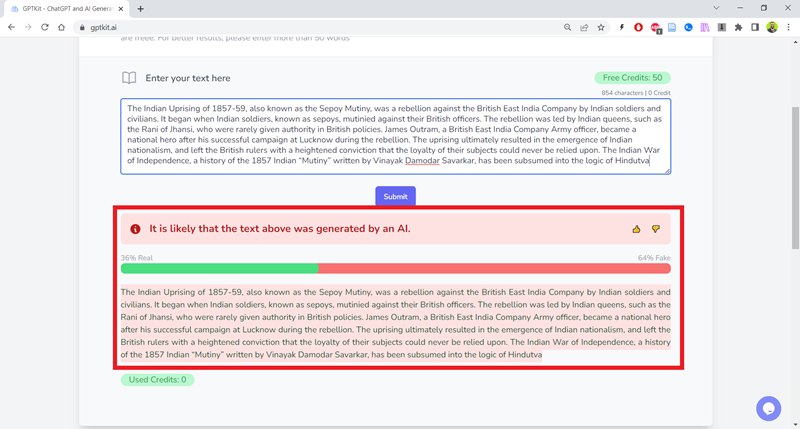The height and width of the screenshot is (429, 800).
Task: Click the red info alert icon
Action: [x=135, y=229]
